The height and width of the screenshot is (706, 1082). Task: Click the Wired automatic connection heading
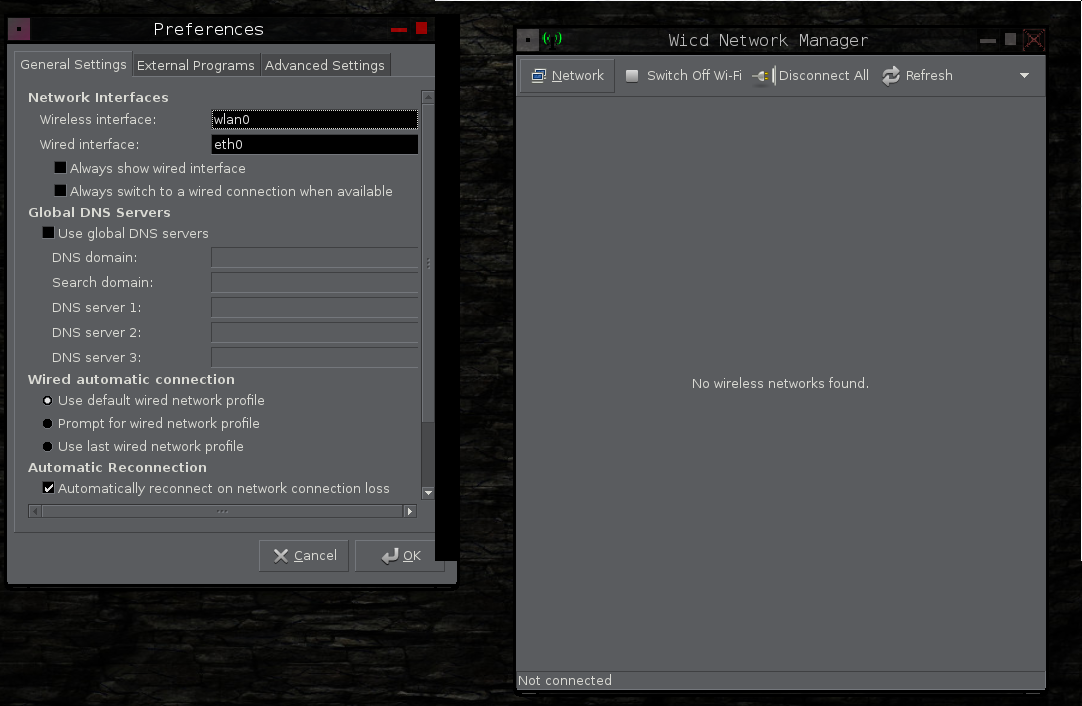(131, 380)
